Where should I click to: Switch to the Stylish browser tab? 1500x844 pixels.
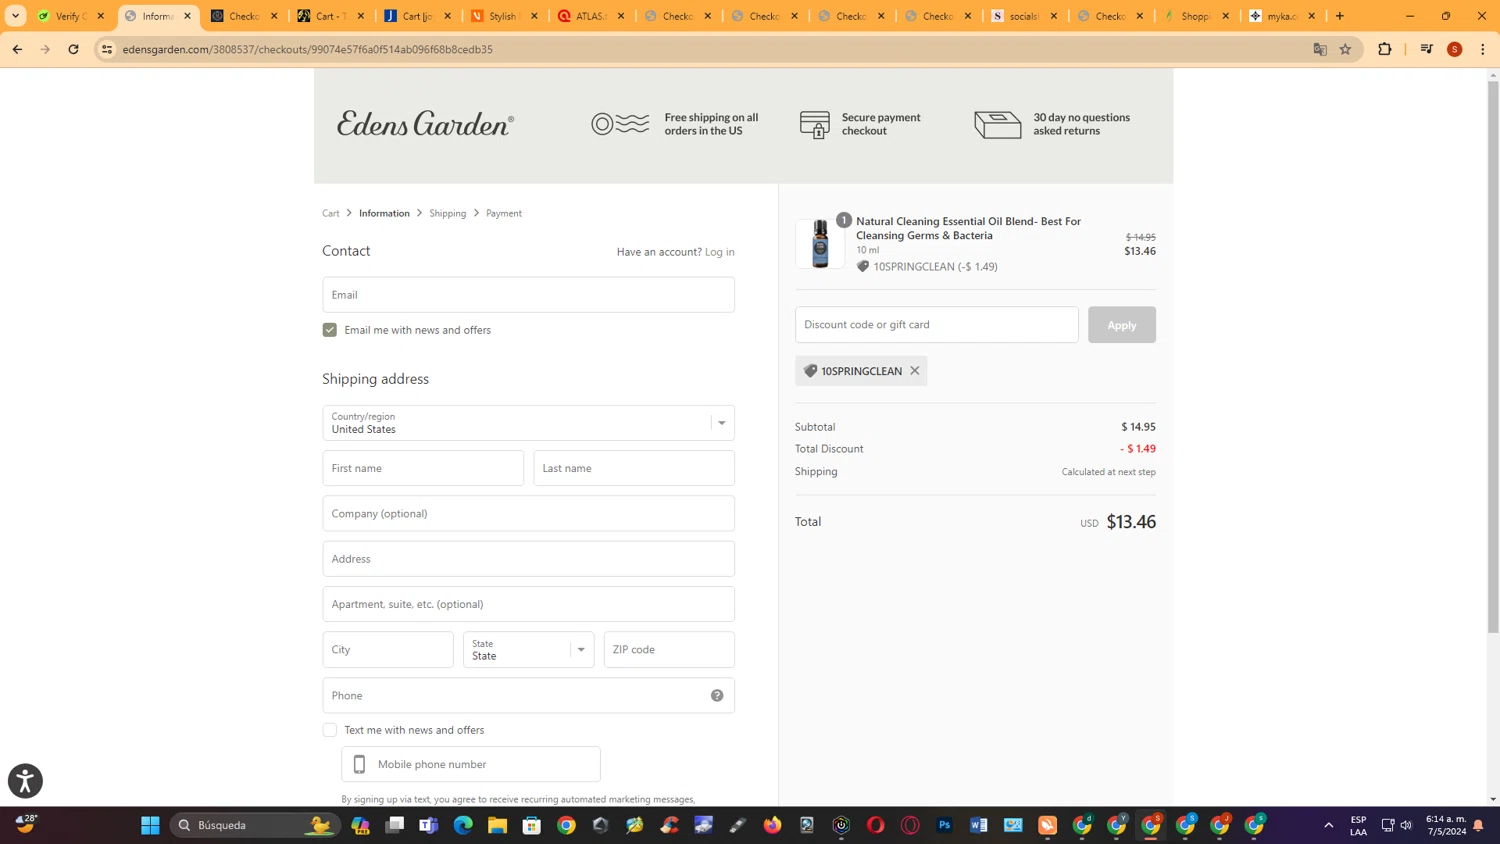505,16
